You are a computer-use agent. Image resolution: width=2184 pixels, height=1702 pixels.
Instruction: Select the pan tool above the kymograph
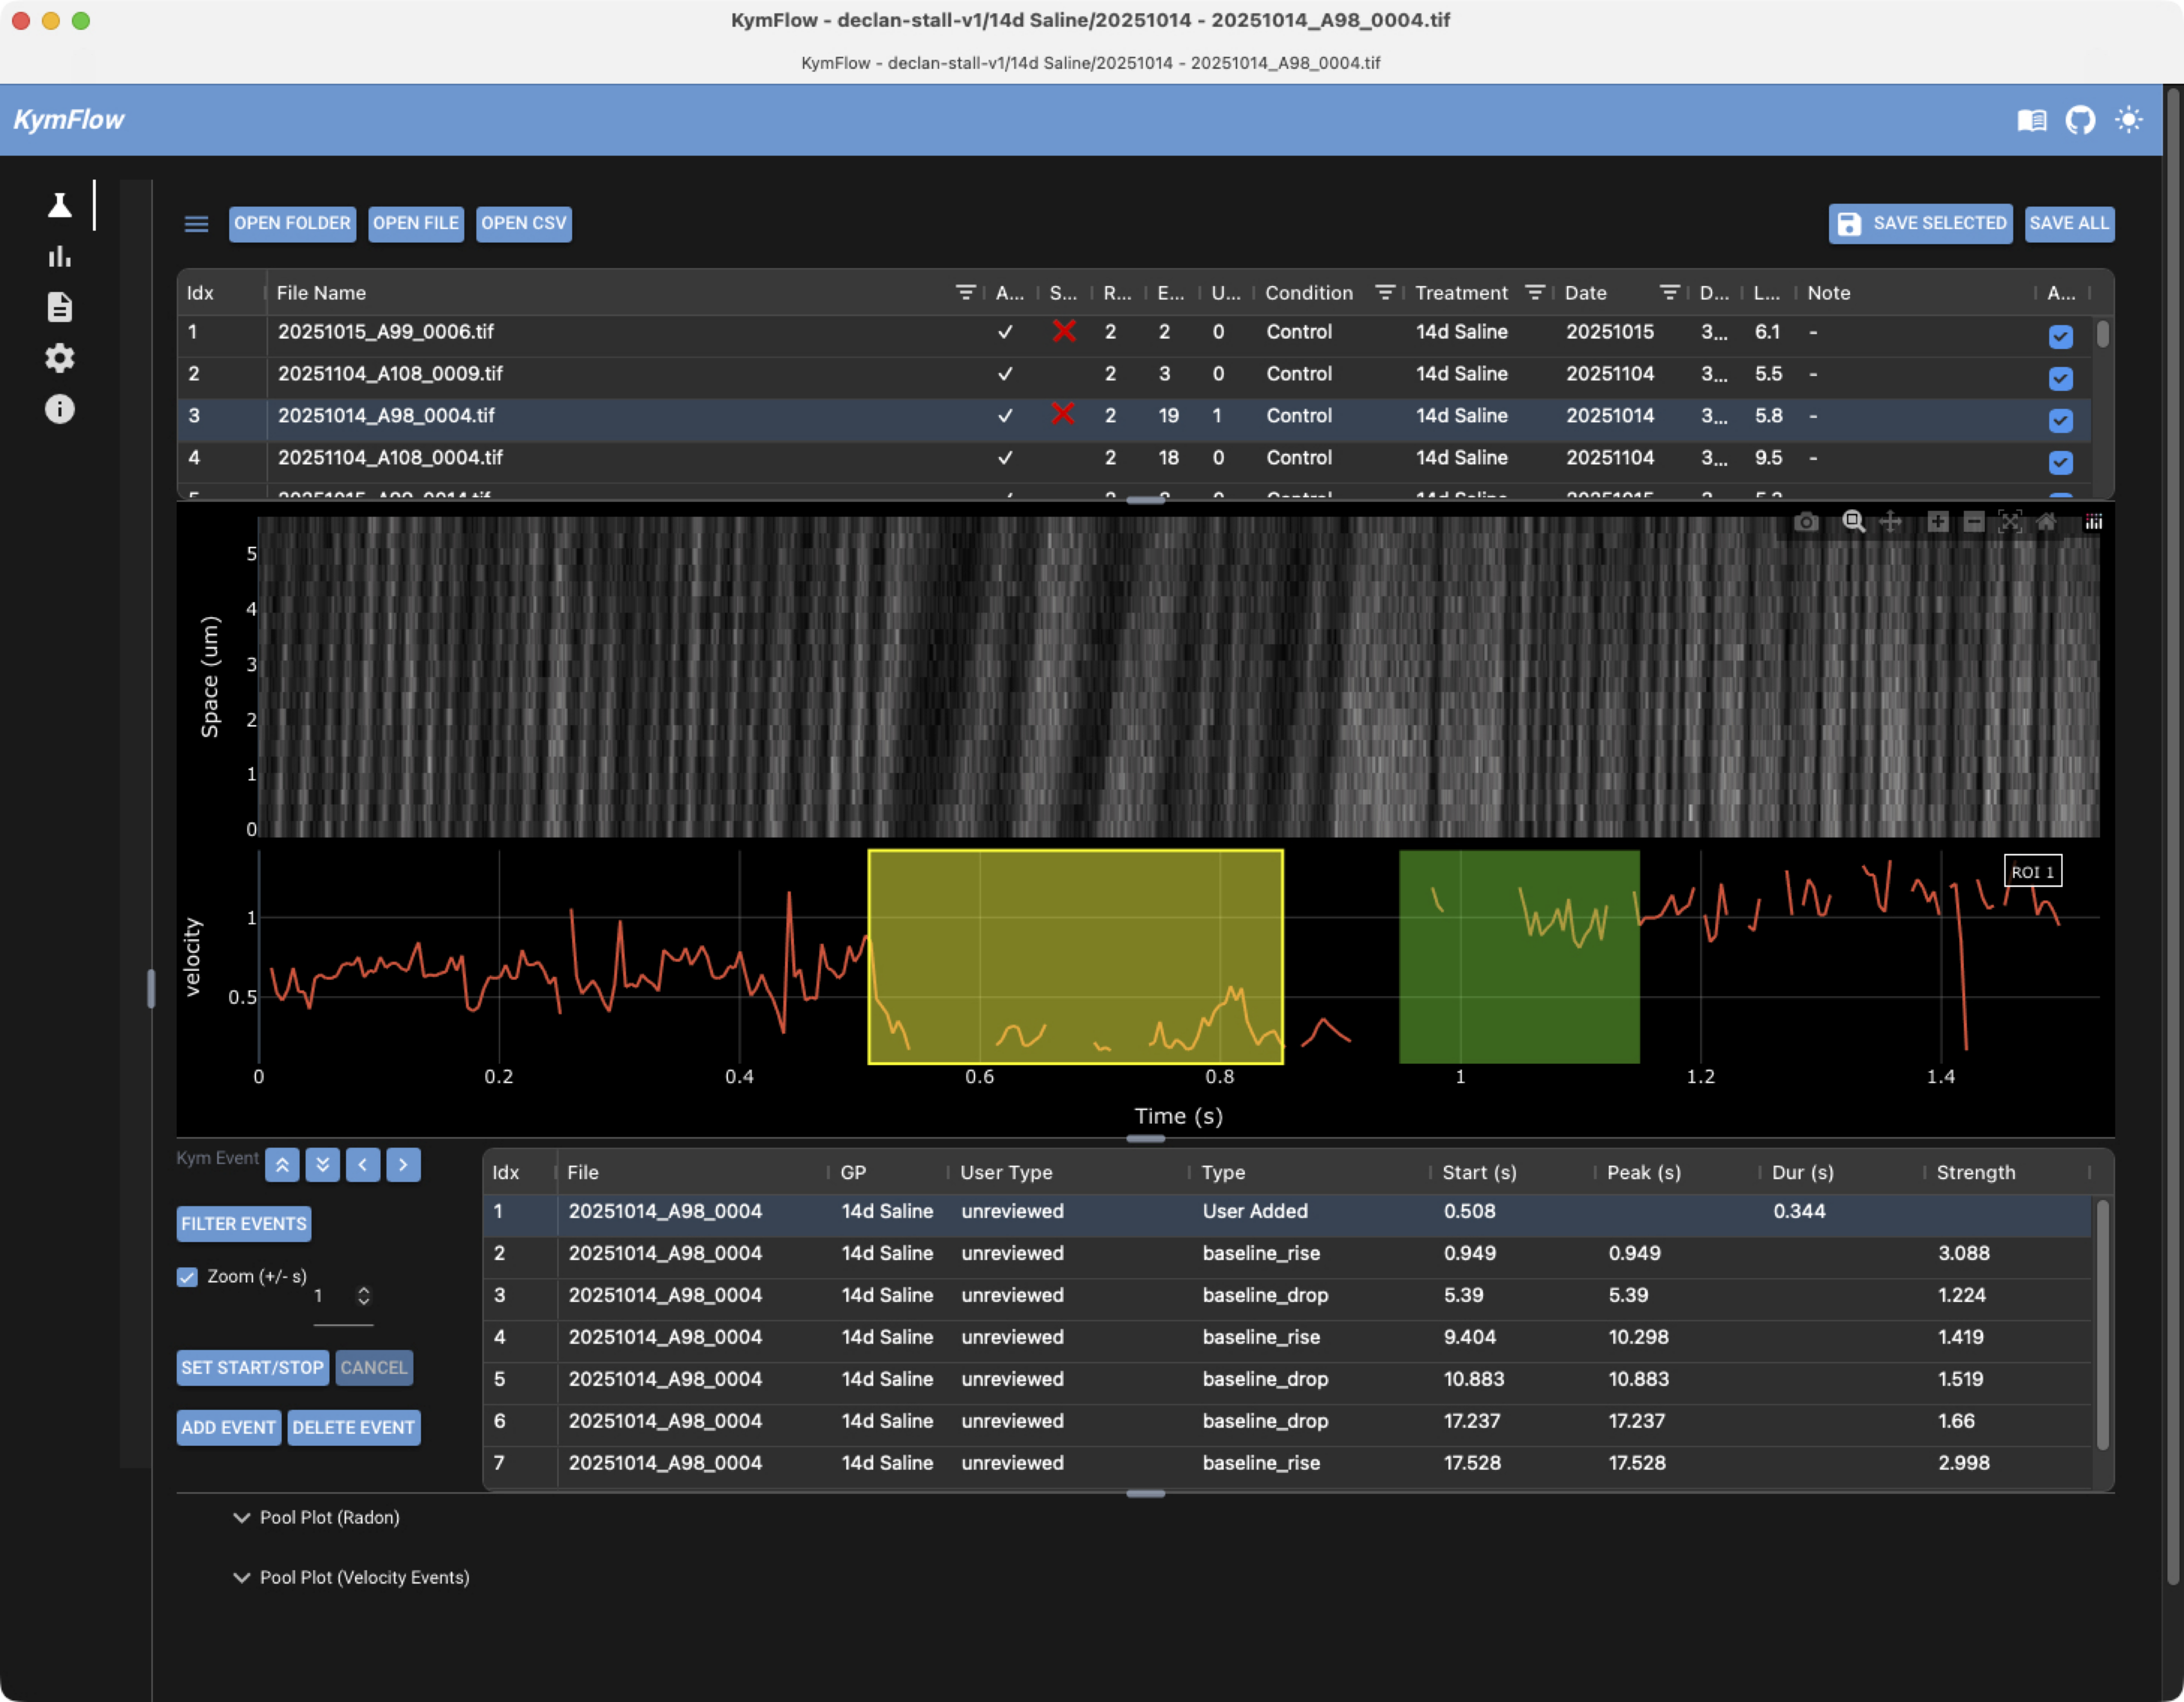(x=1890, y=521)
